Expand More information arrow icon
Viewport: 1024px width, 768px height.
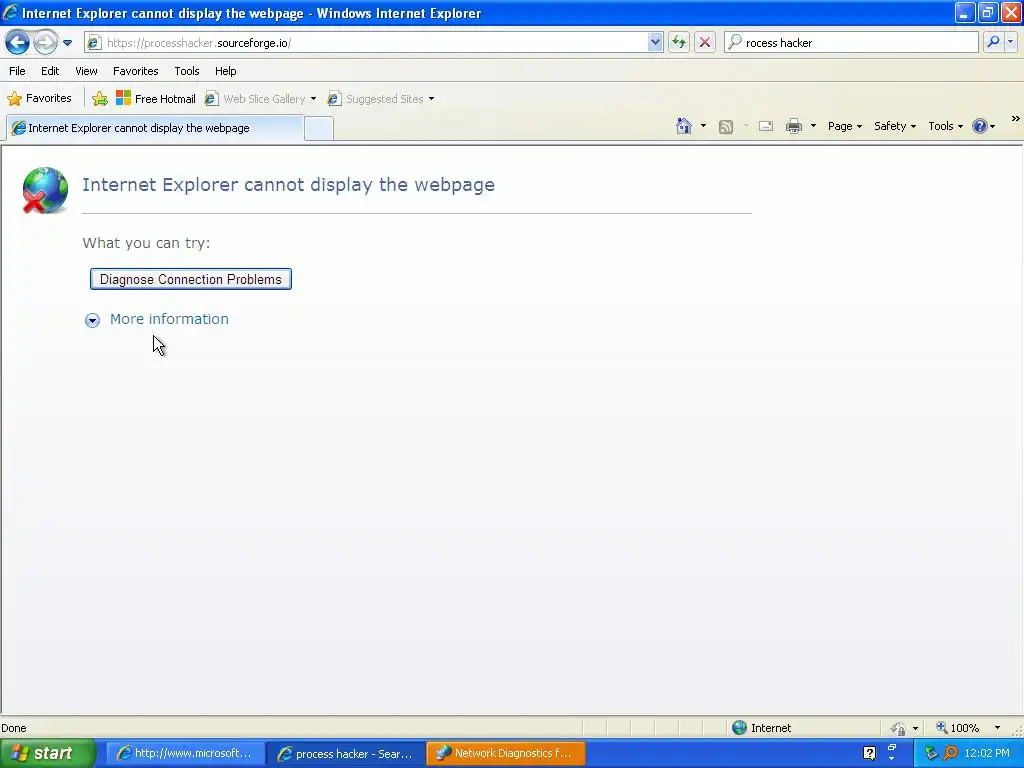click(x=92, y=320)
